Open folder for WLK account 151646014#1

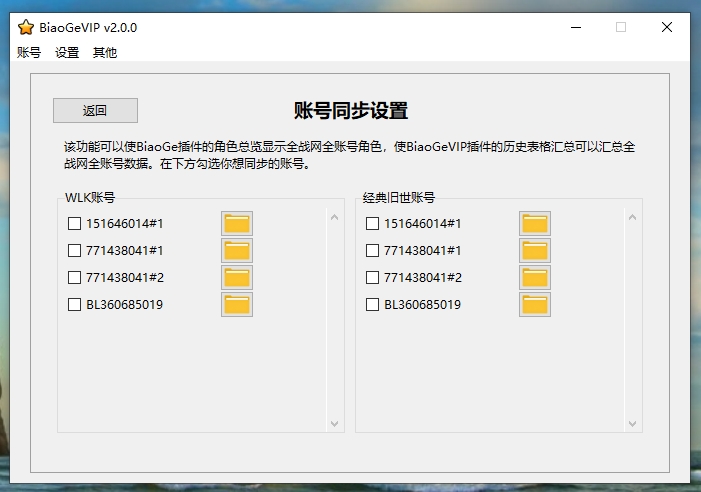pyautogui.click(x=237, y=223)
